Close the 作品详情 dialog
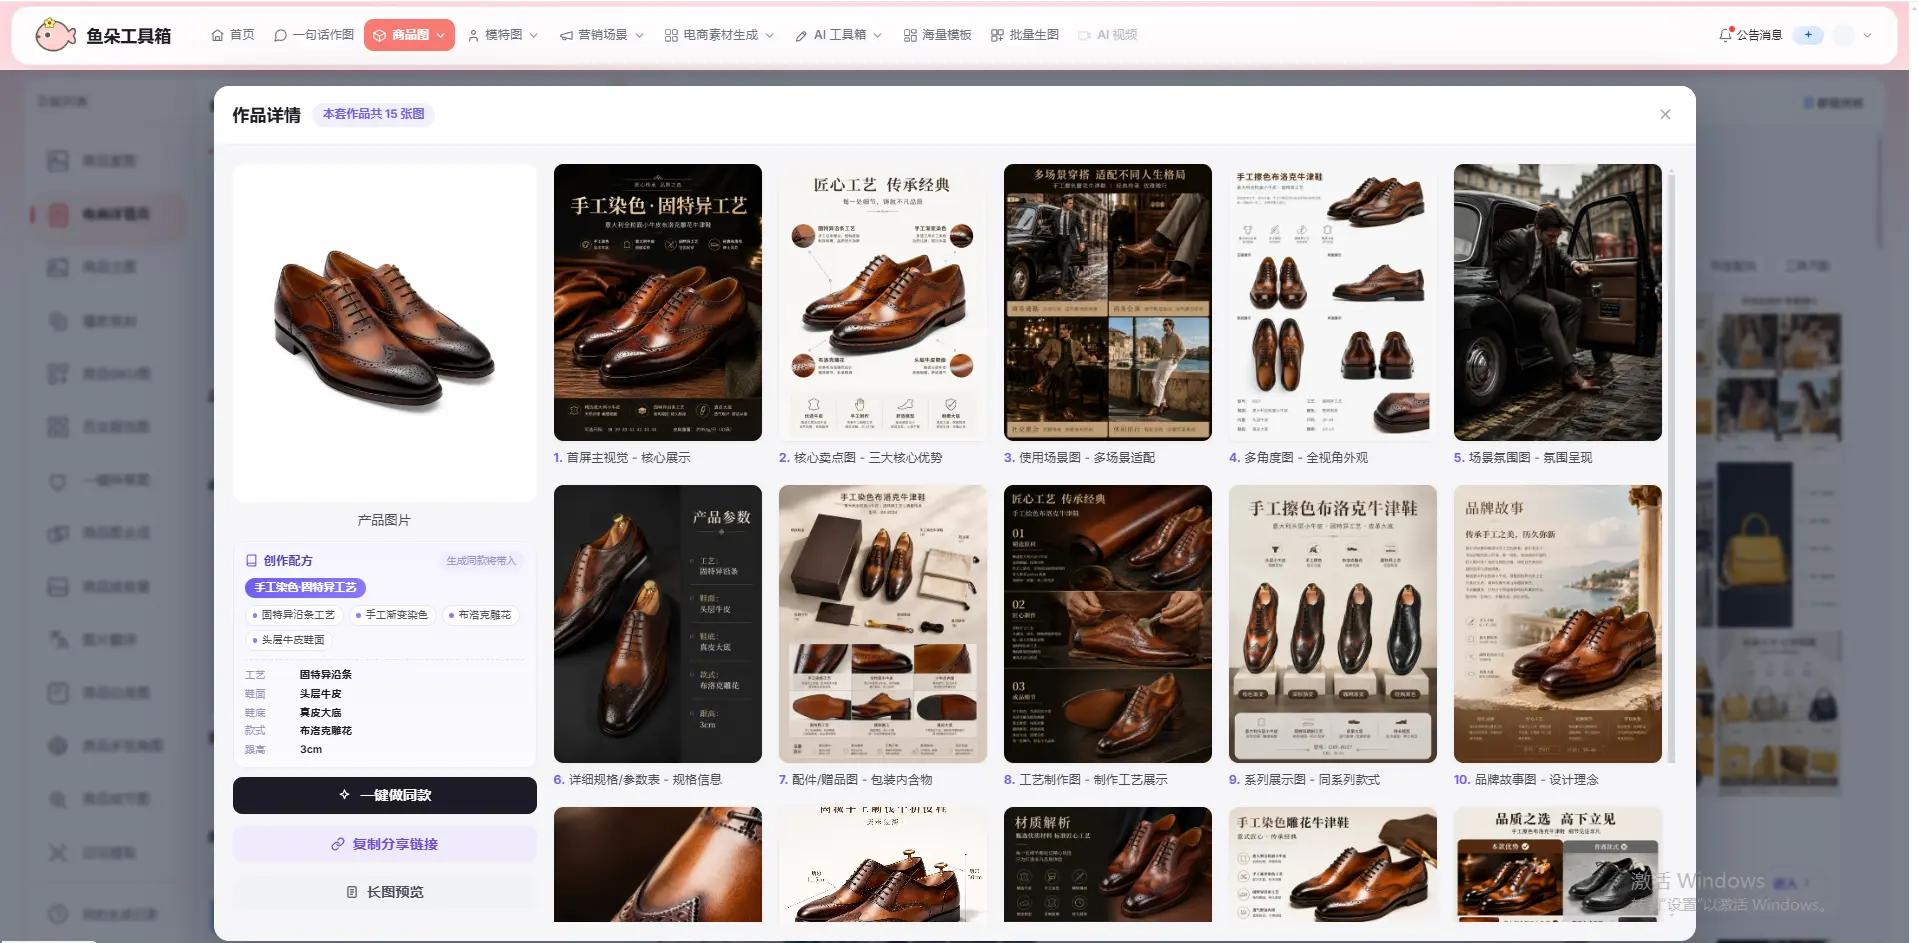The height and width of the screenshot is (943, 1919). click(x=1665, y=114)
